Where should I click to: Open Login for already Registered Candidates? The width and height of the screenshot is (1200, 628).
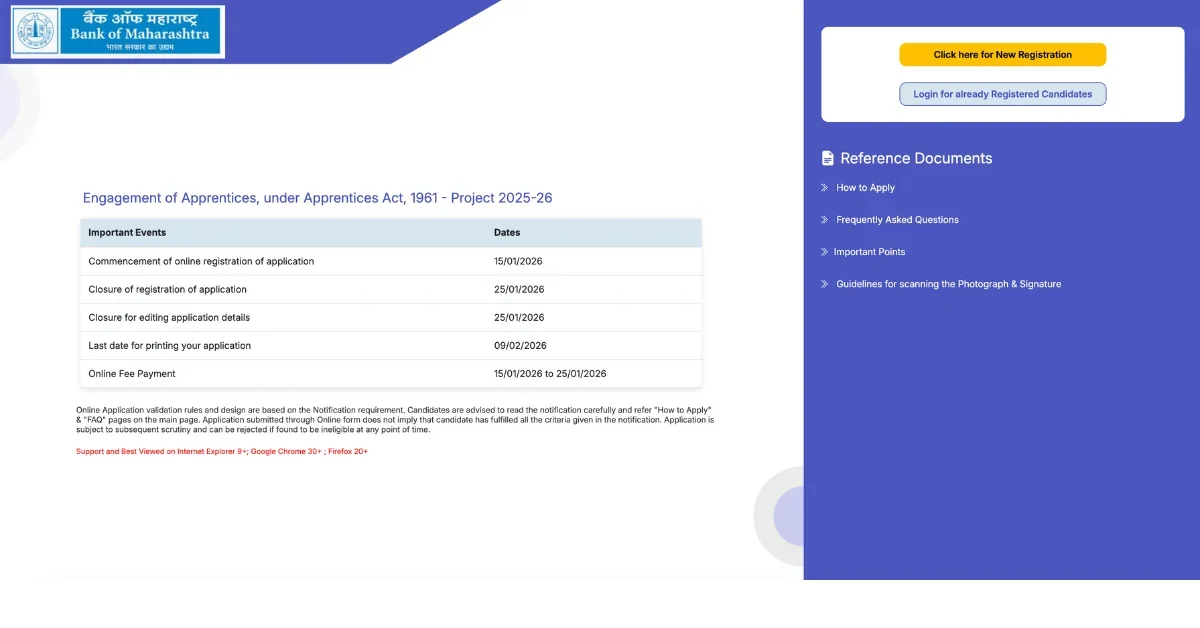[1002, 94]
